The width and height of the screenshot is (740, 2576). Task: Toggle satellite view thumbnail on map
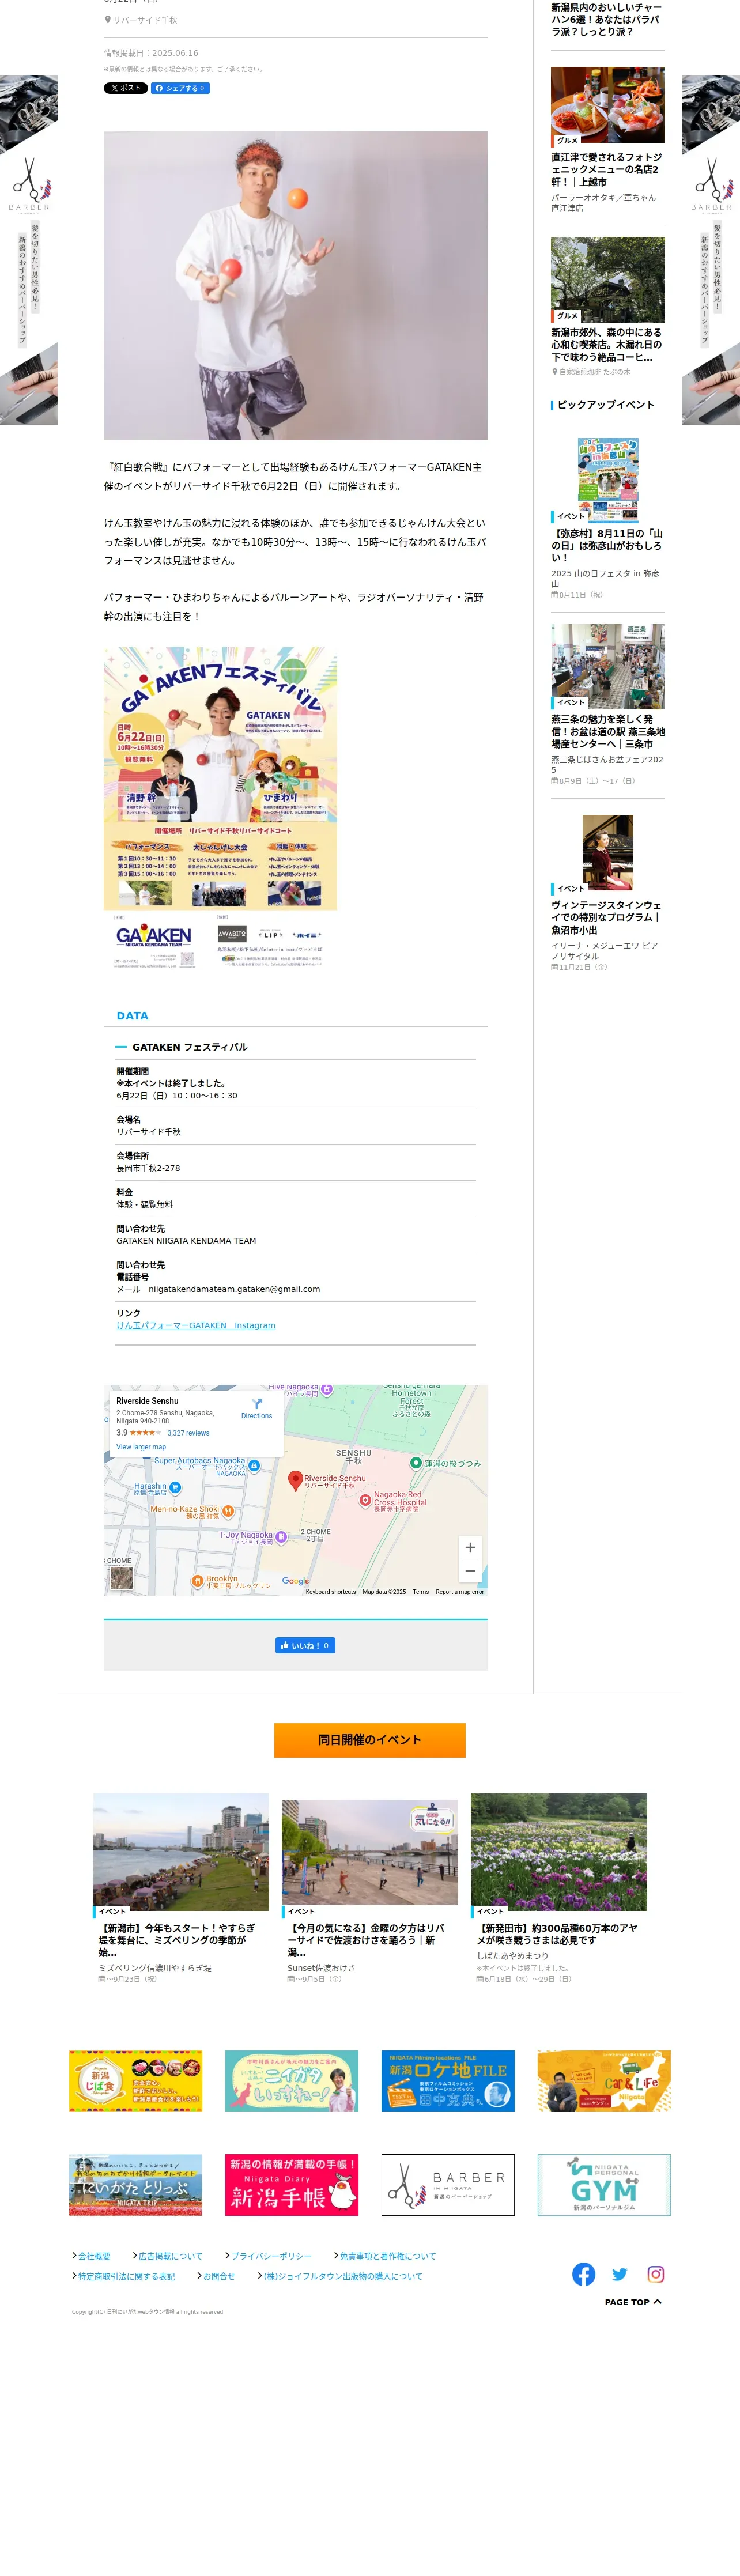[121, 1577]
